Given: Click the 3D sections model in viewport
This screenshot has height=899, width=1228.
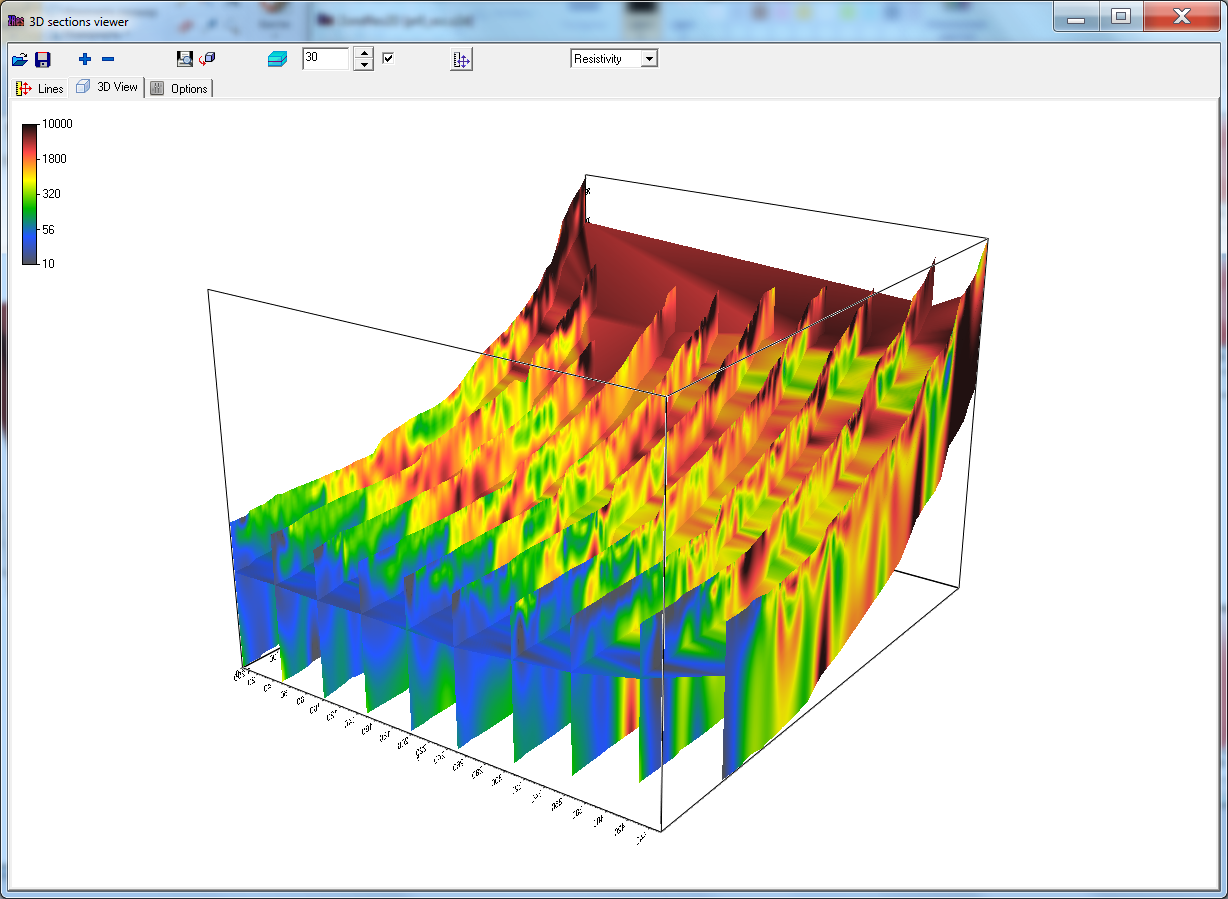Looking at the screenshot, I should (600, 500).
